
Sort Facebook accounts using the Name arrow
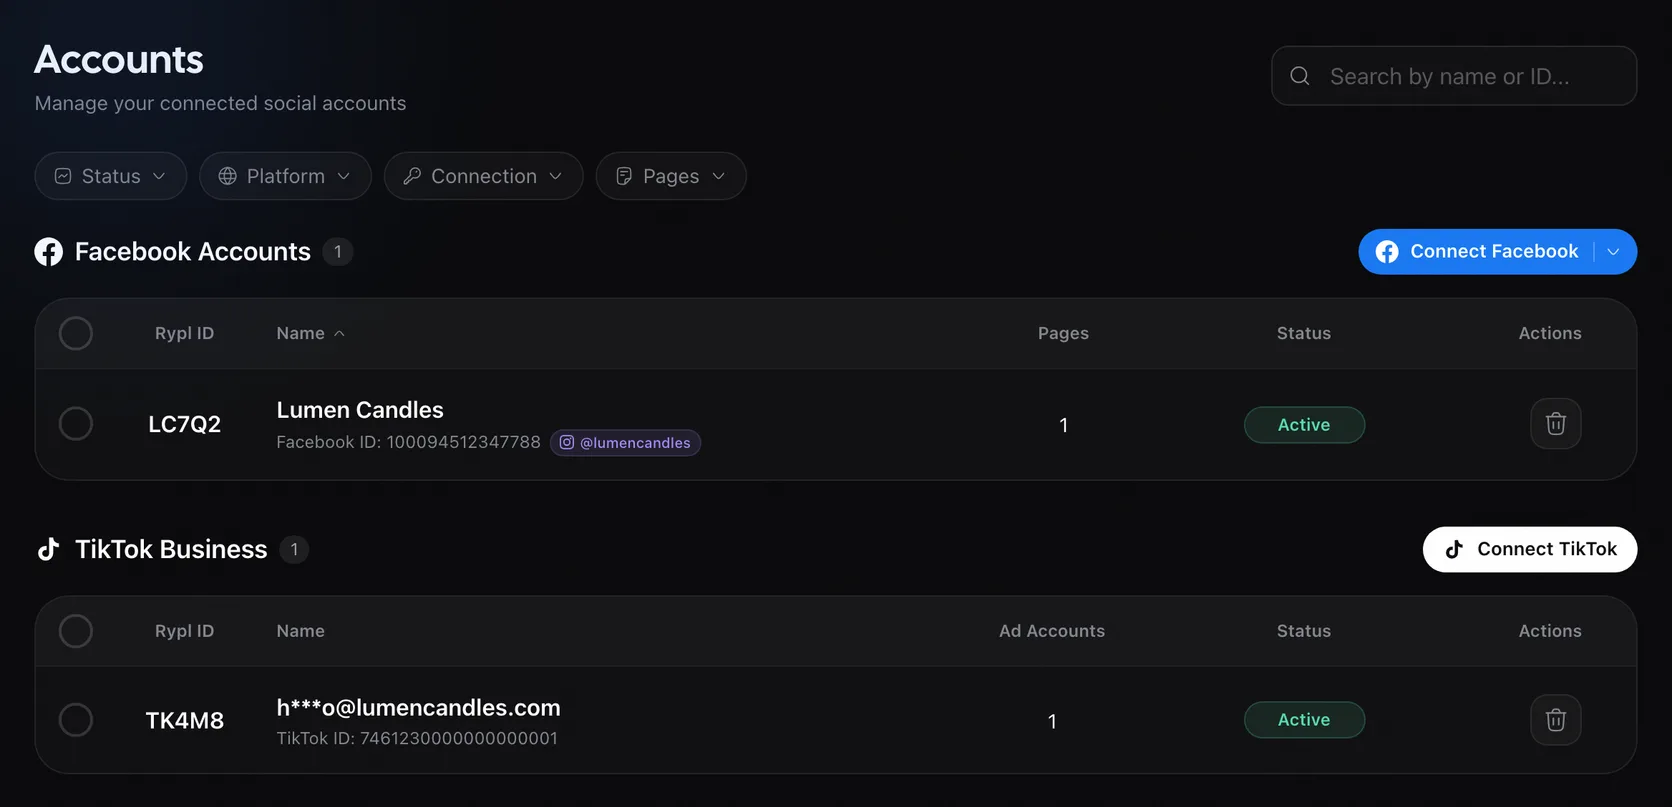point(339,334)
